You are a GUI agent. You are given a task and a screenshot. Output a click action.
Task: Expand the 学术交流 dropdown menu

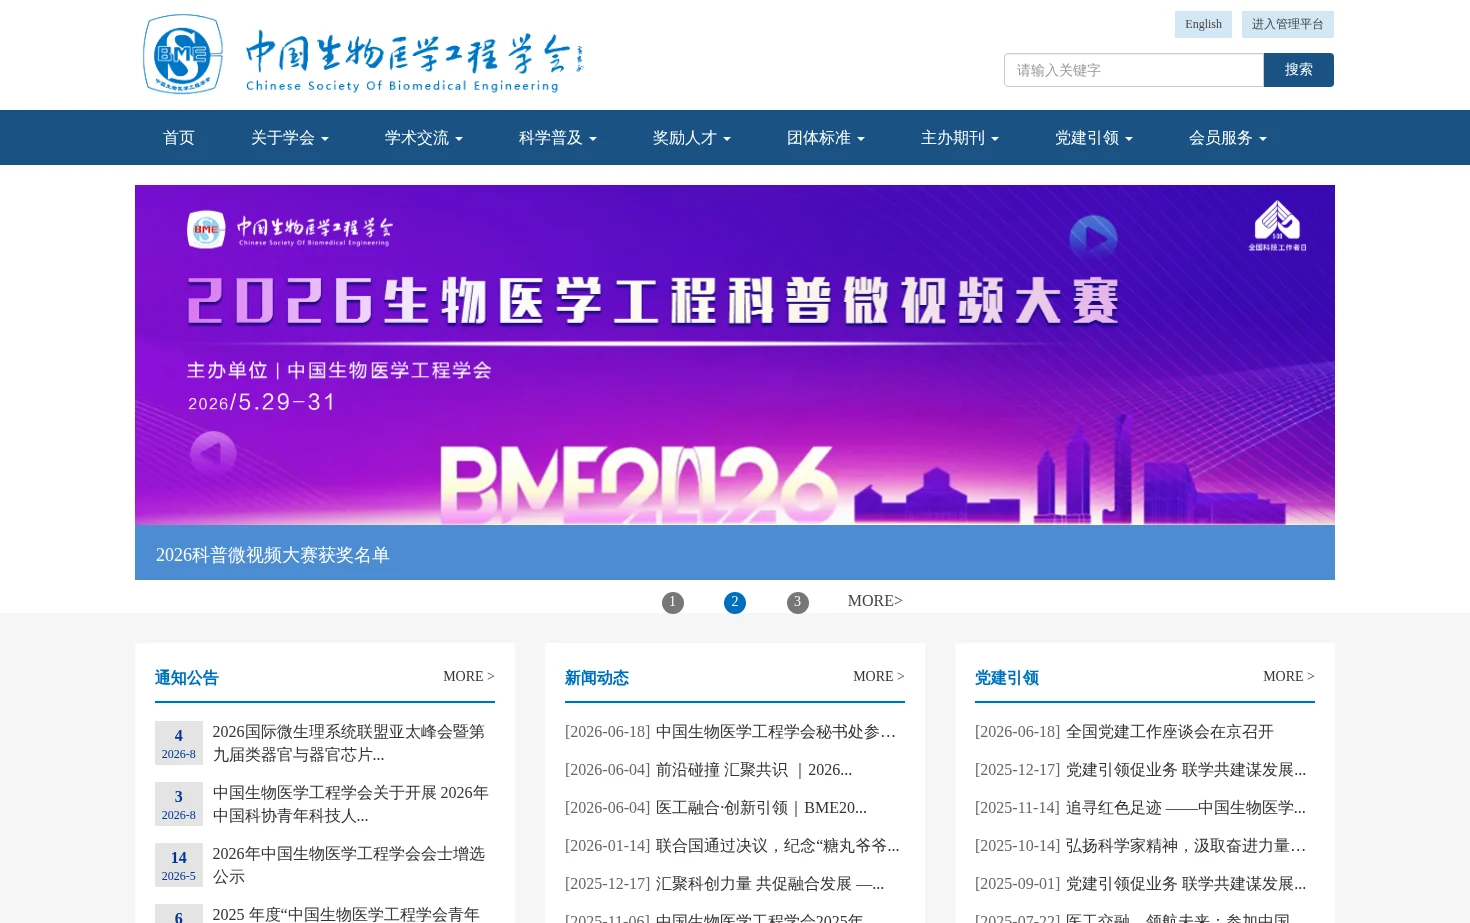[424, 138]
